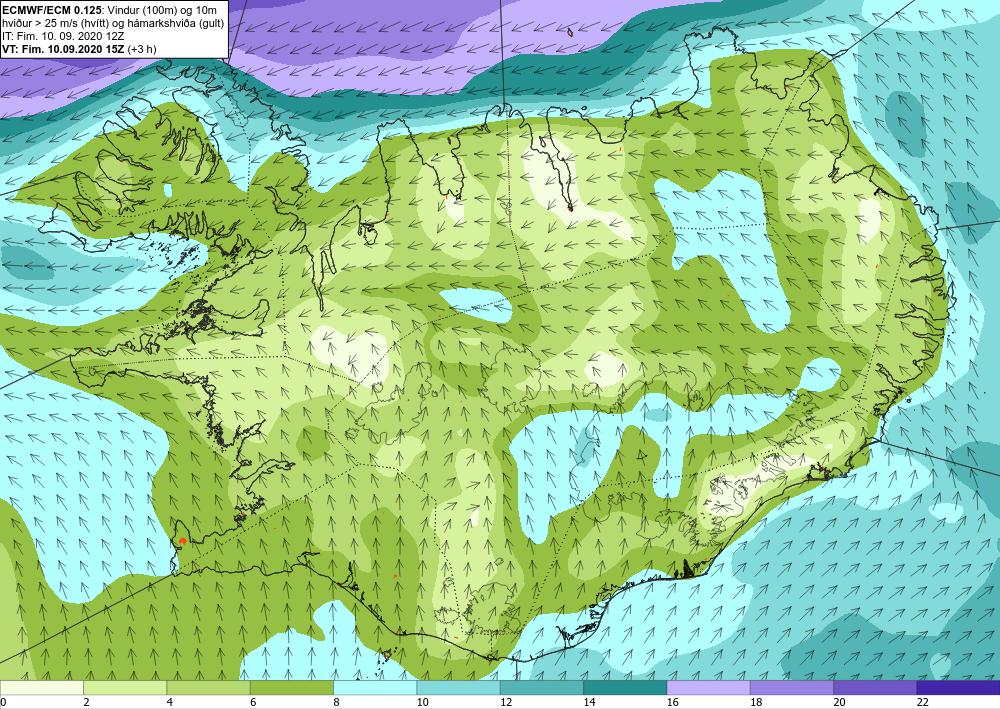Pick the 4–6 m/s green legend swatch

point(209,687)
